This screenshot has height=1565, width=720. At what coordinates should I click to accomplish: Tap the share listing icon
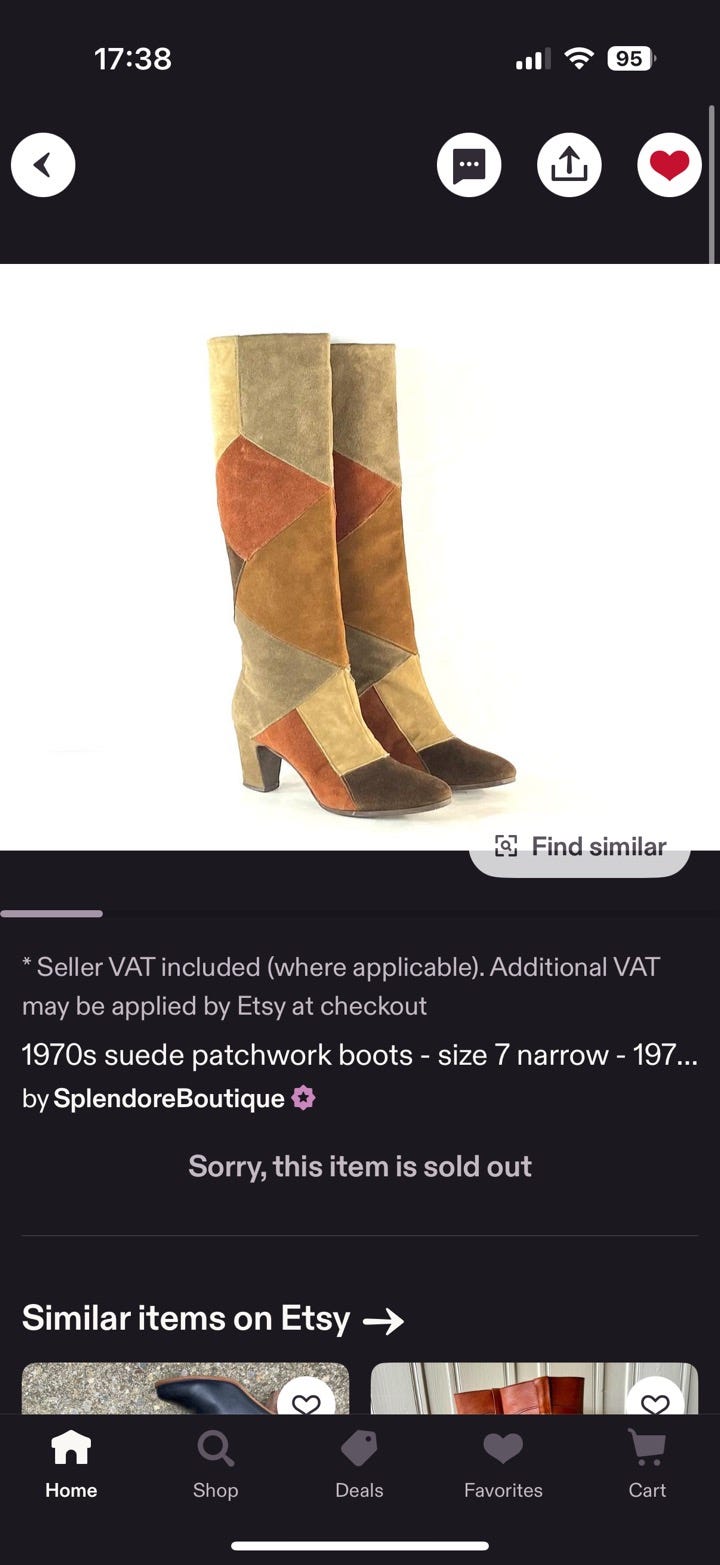[569, 165]
